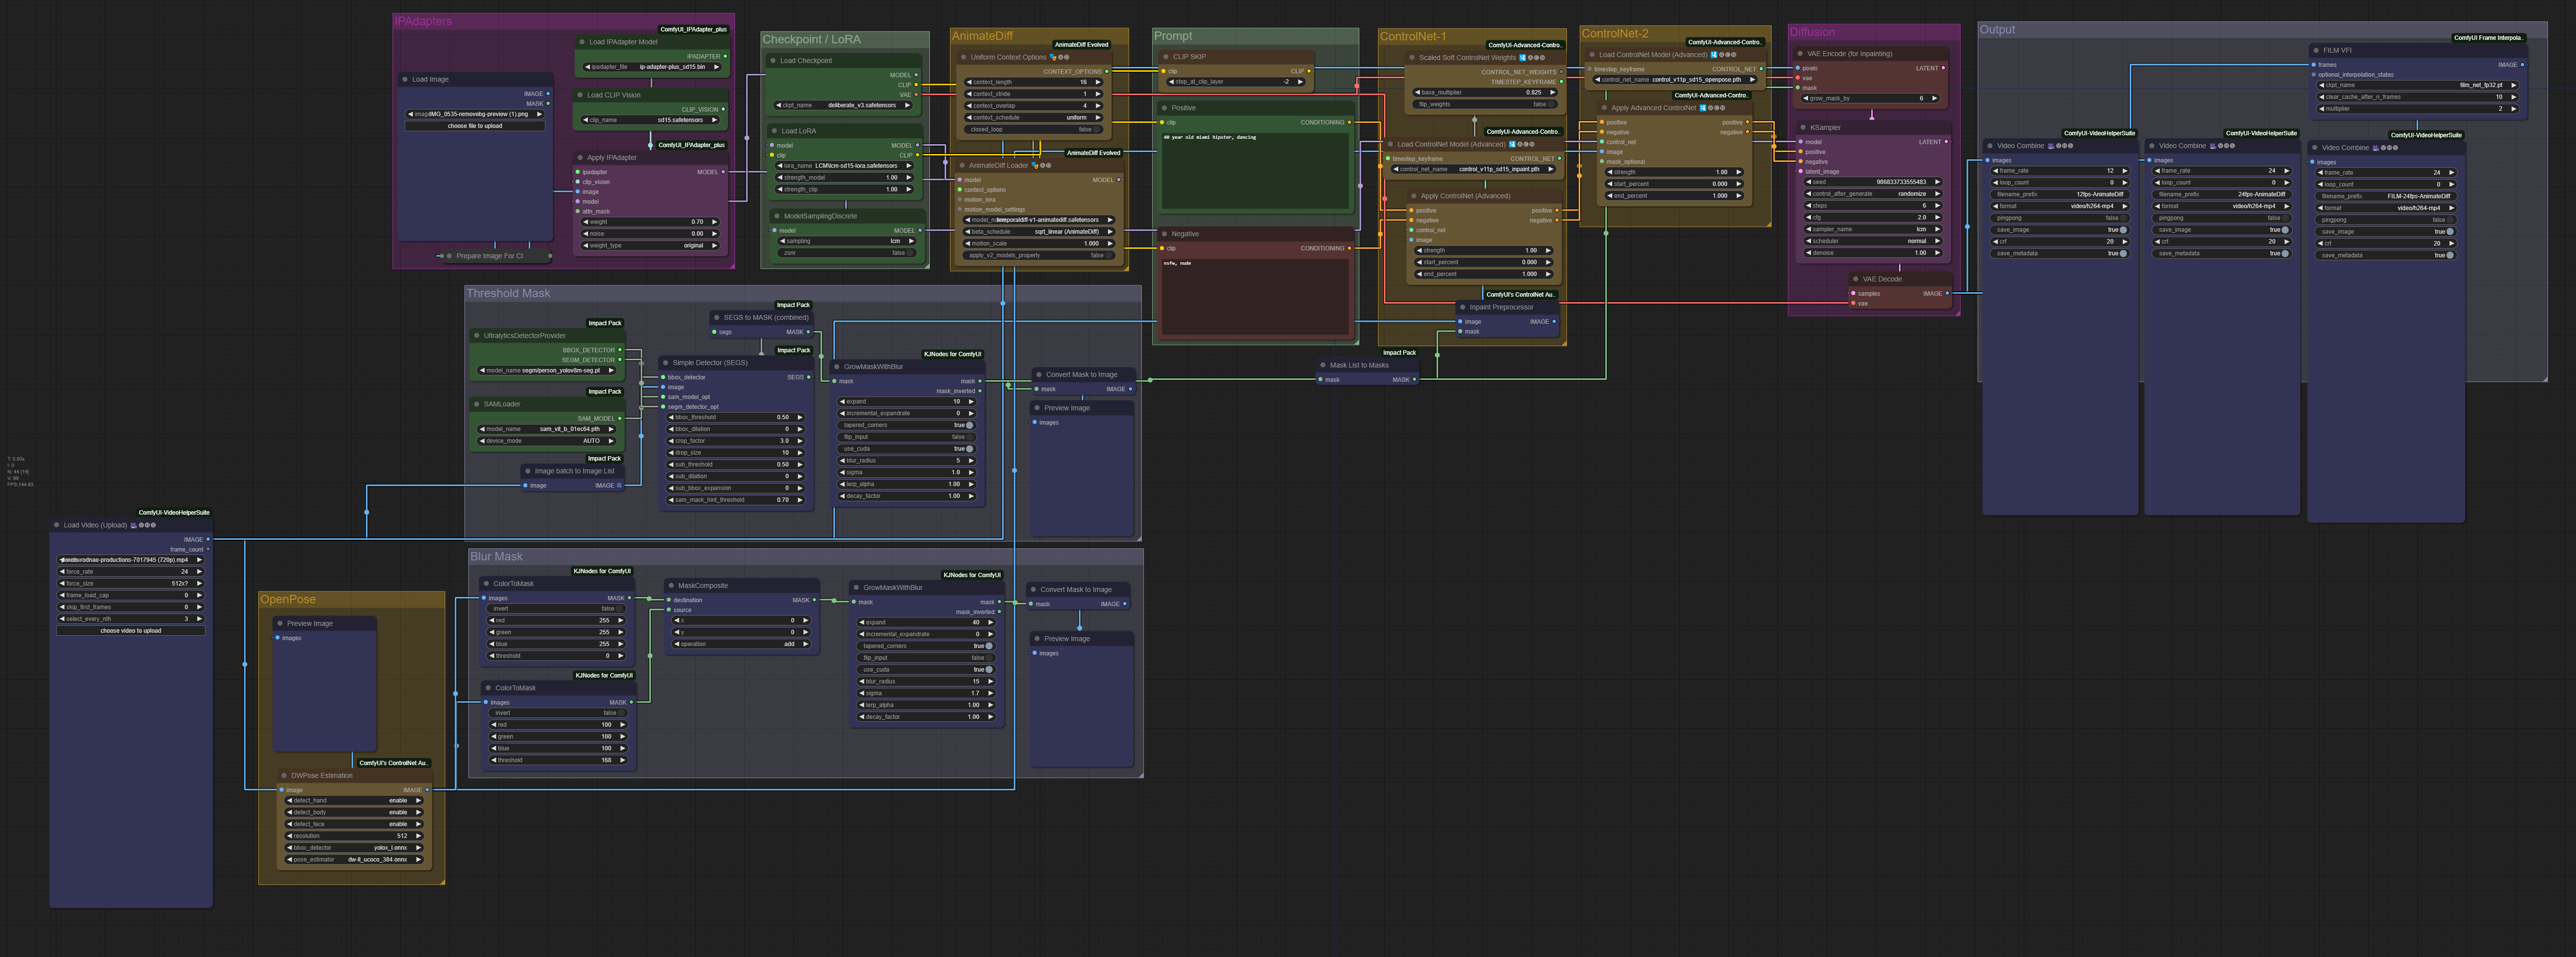Collapse the FILM VFI node via its dot
This screenshot has height=957, width=2576.
[2316, 50]
